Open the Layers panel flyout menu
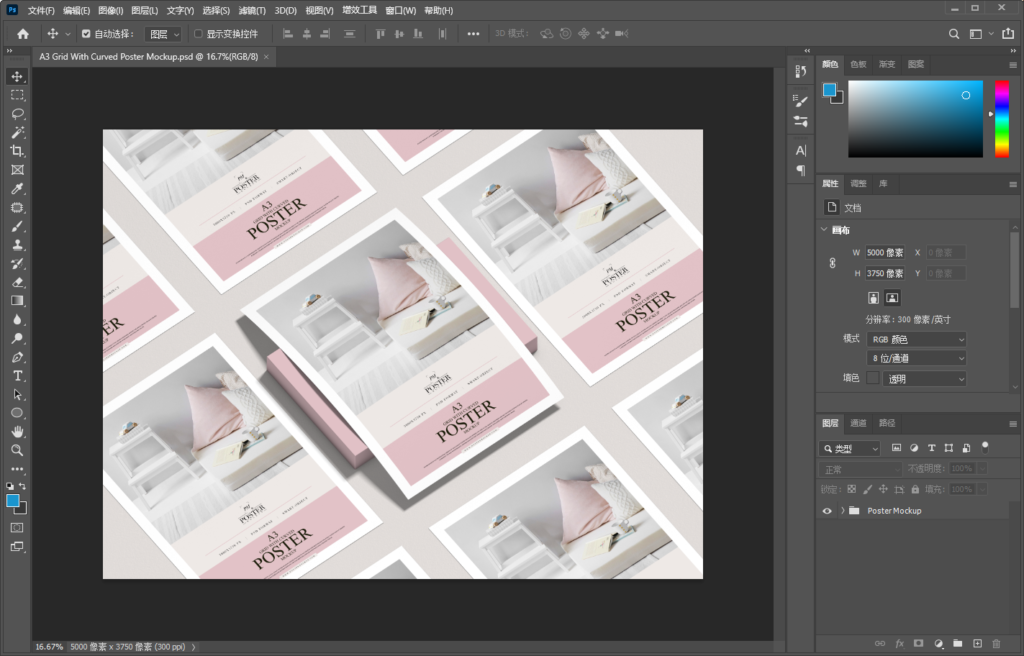This screenshot has width=1024, height=656. 1013,423
